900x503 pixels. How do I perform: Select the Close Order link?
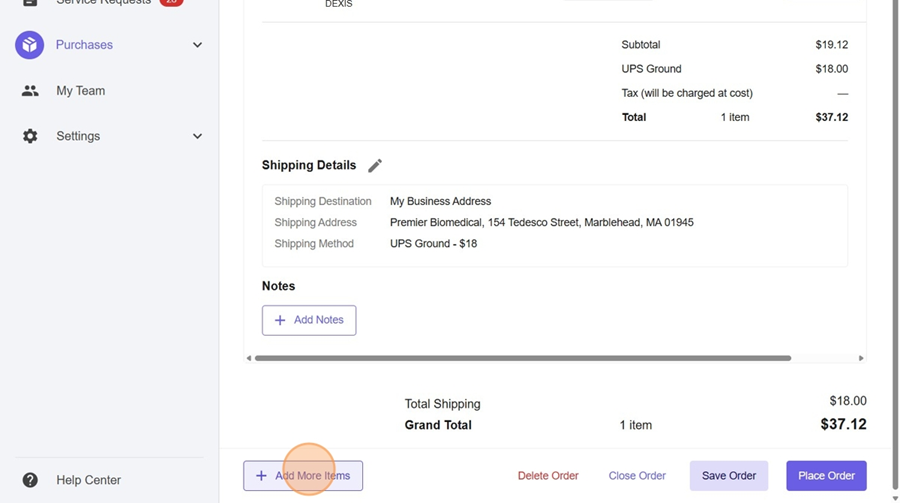tap(637, 476)
